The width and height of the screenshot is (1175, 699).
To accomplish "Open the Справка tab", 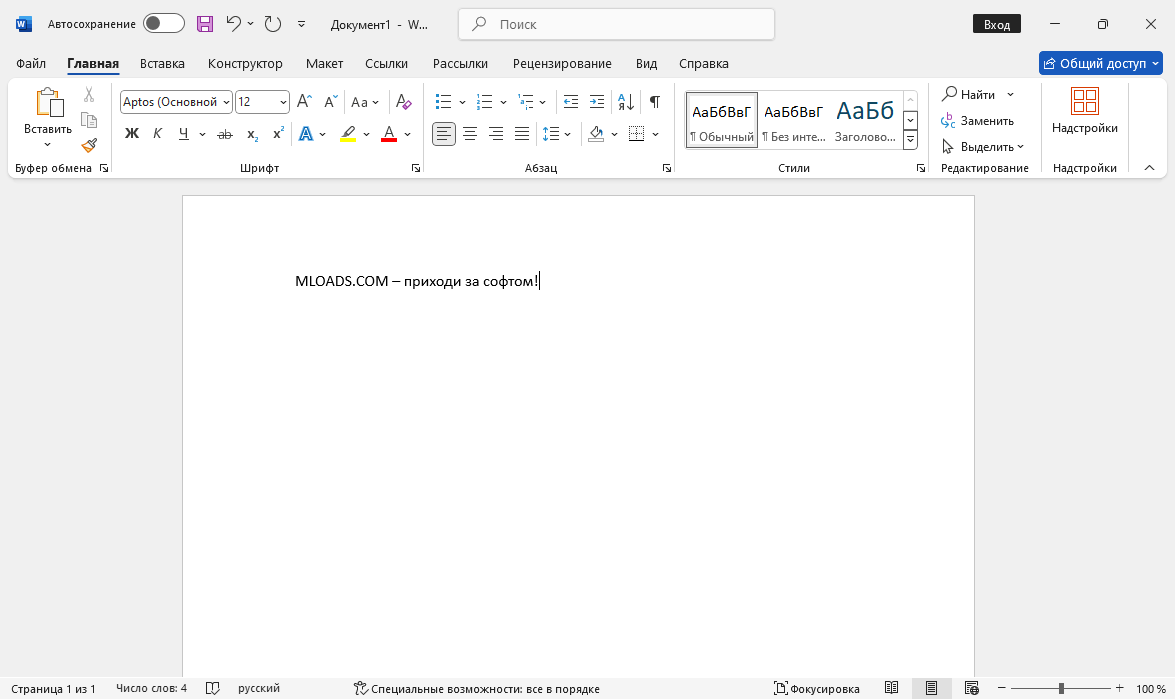I will [x=704, y=64].
